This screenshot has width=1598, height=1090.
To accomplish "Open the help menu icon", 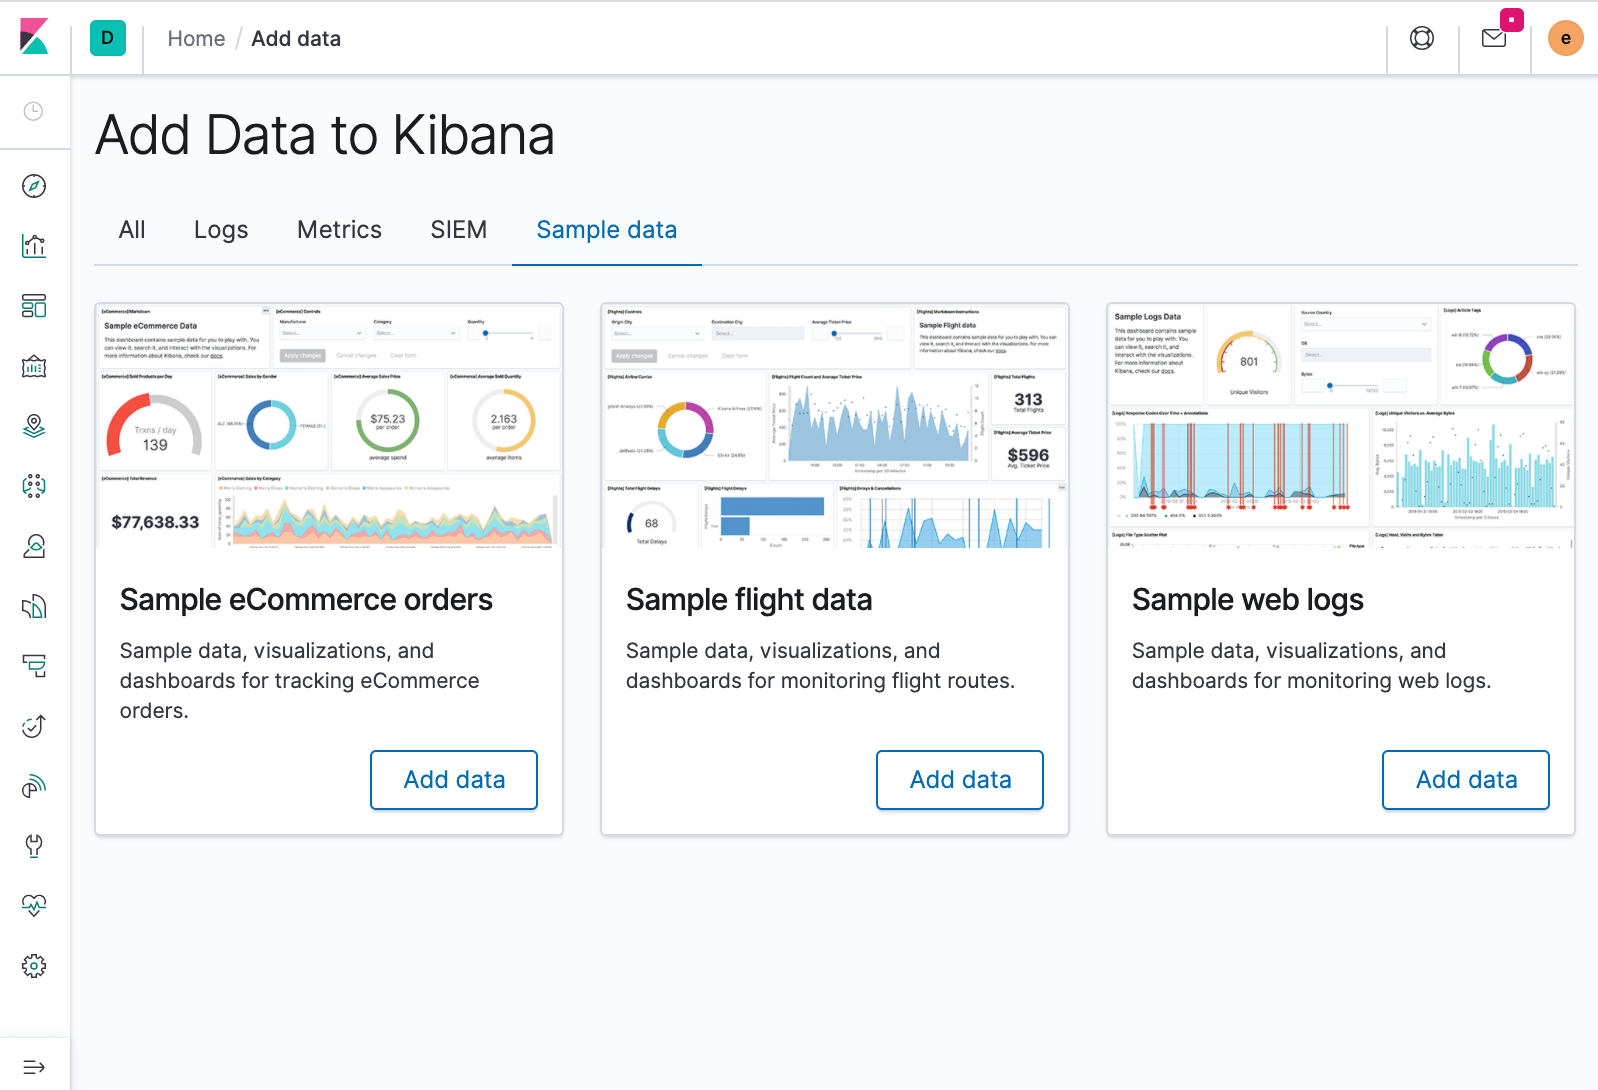I will (1422, 38).
